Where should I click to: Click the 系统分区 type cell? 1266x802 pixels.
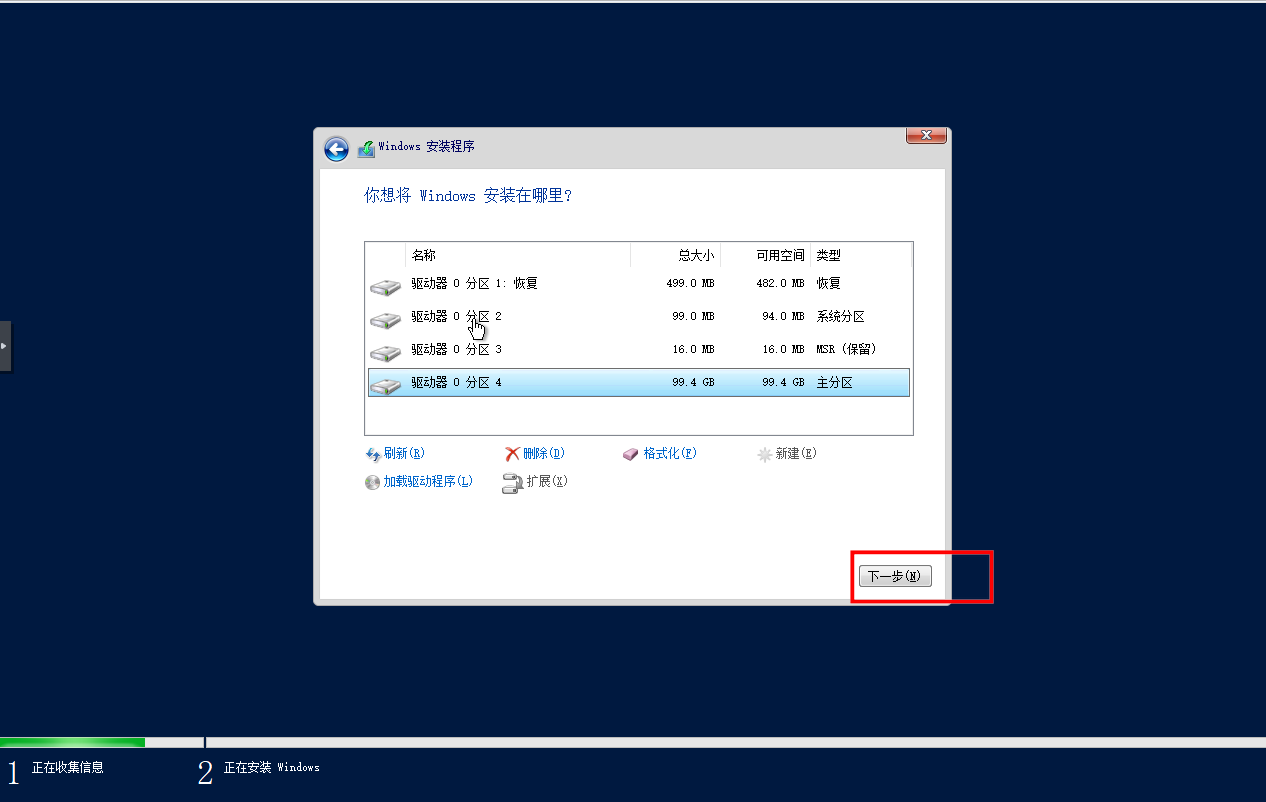pyautogui.click(x=840, y=317)
